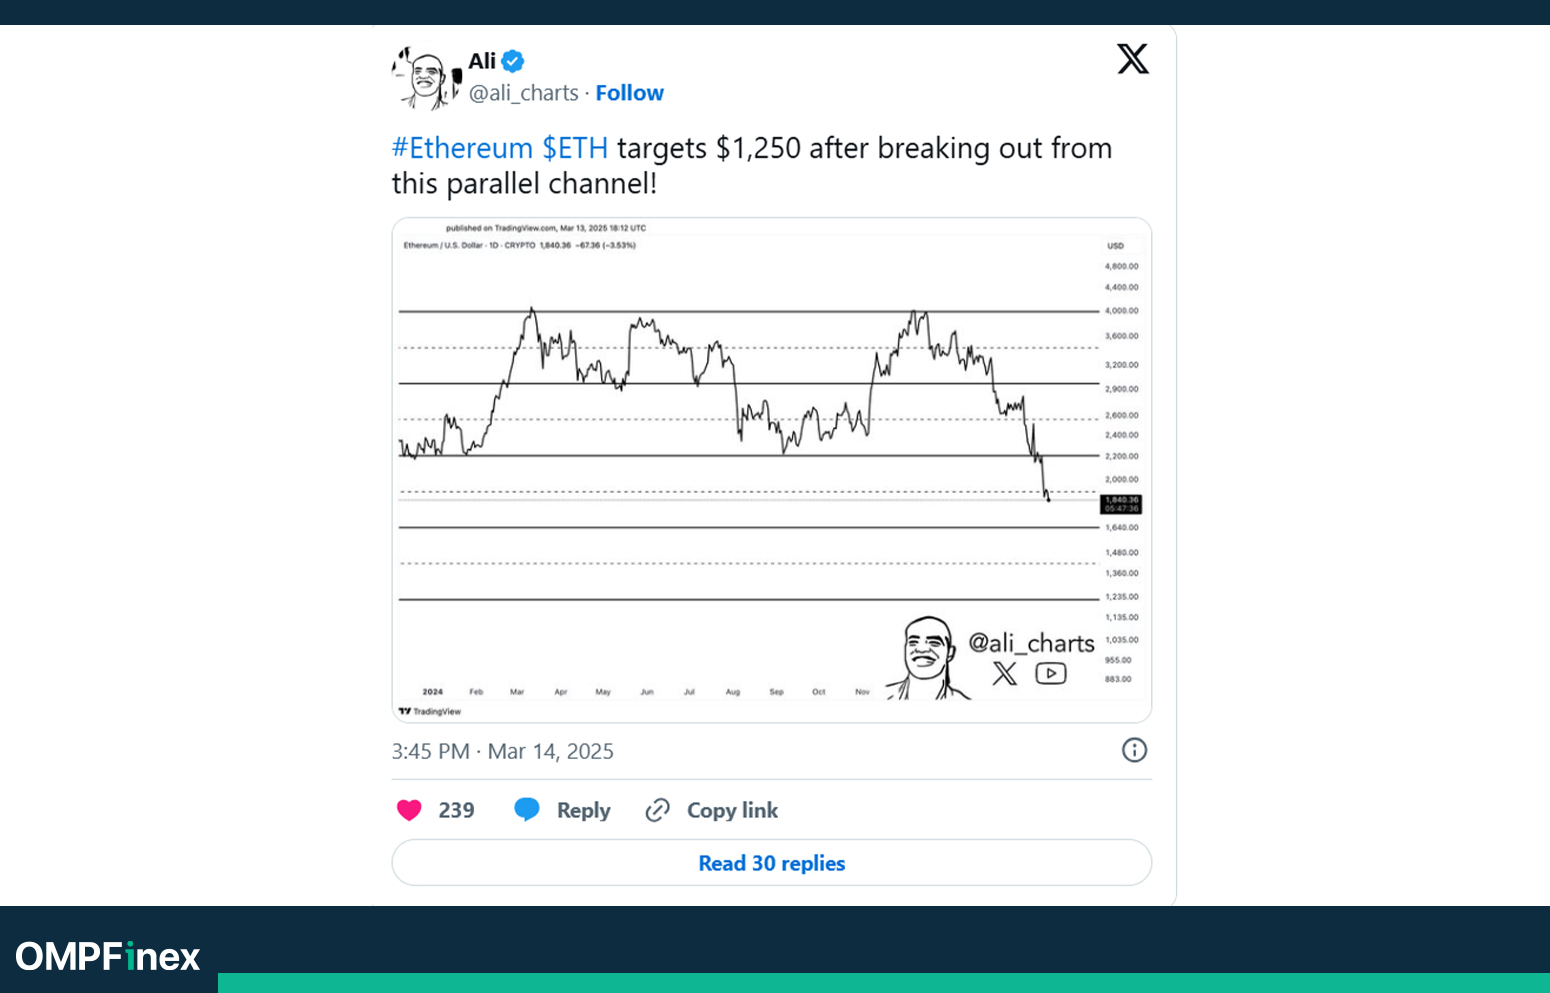Viewport: 1550px width, 993px height.
Task: Open X logo at tweet's top right
Action: (1132, 59)
